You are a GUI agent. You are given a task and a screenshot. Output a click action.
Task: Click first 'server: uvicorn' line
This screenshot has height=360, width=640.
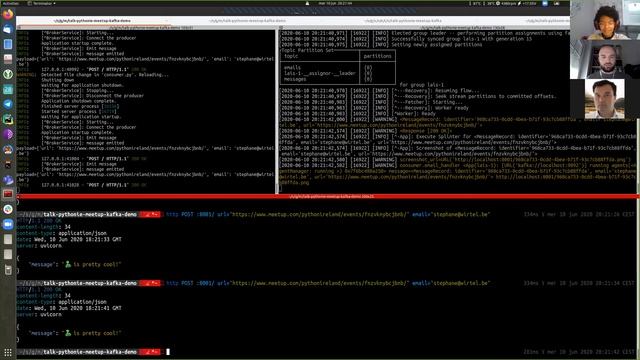coord(40,246)
